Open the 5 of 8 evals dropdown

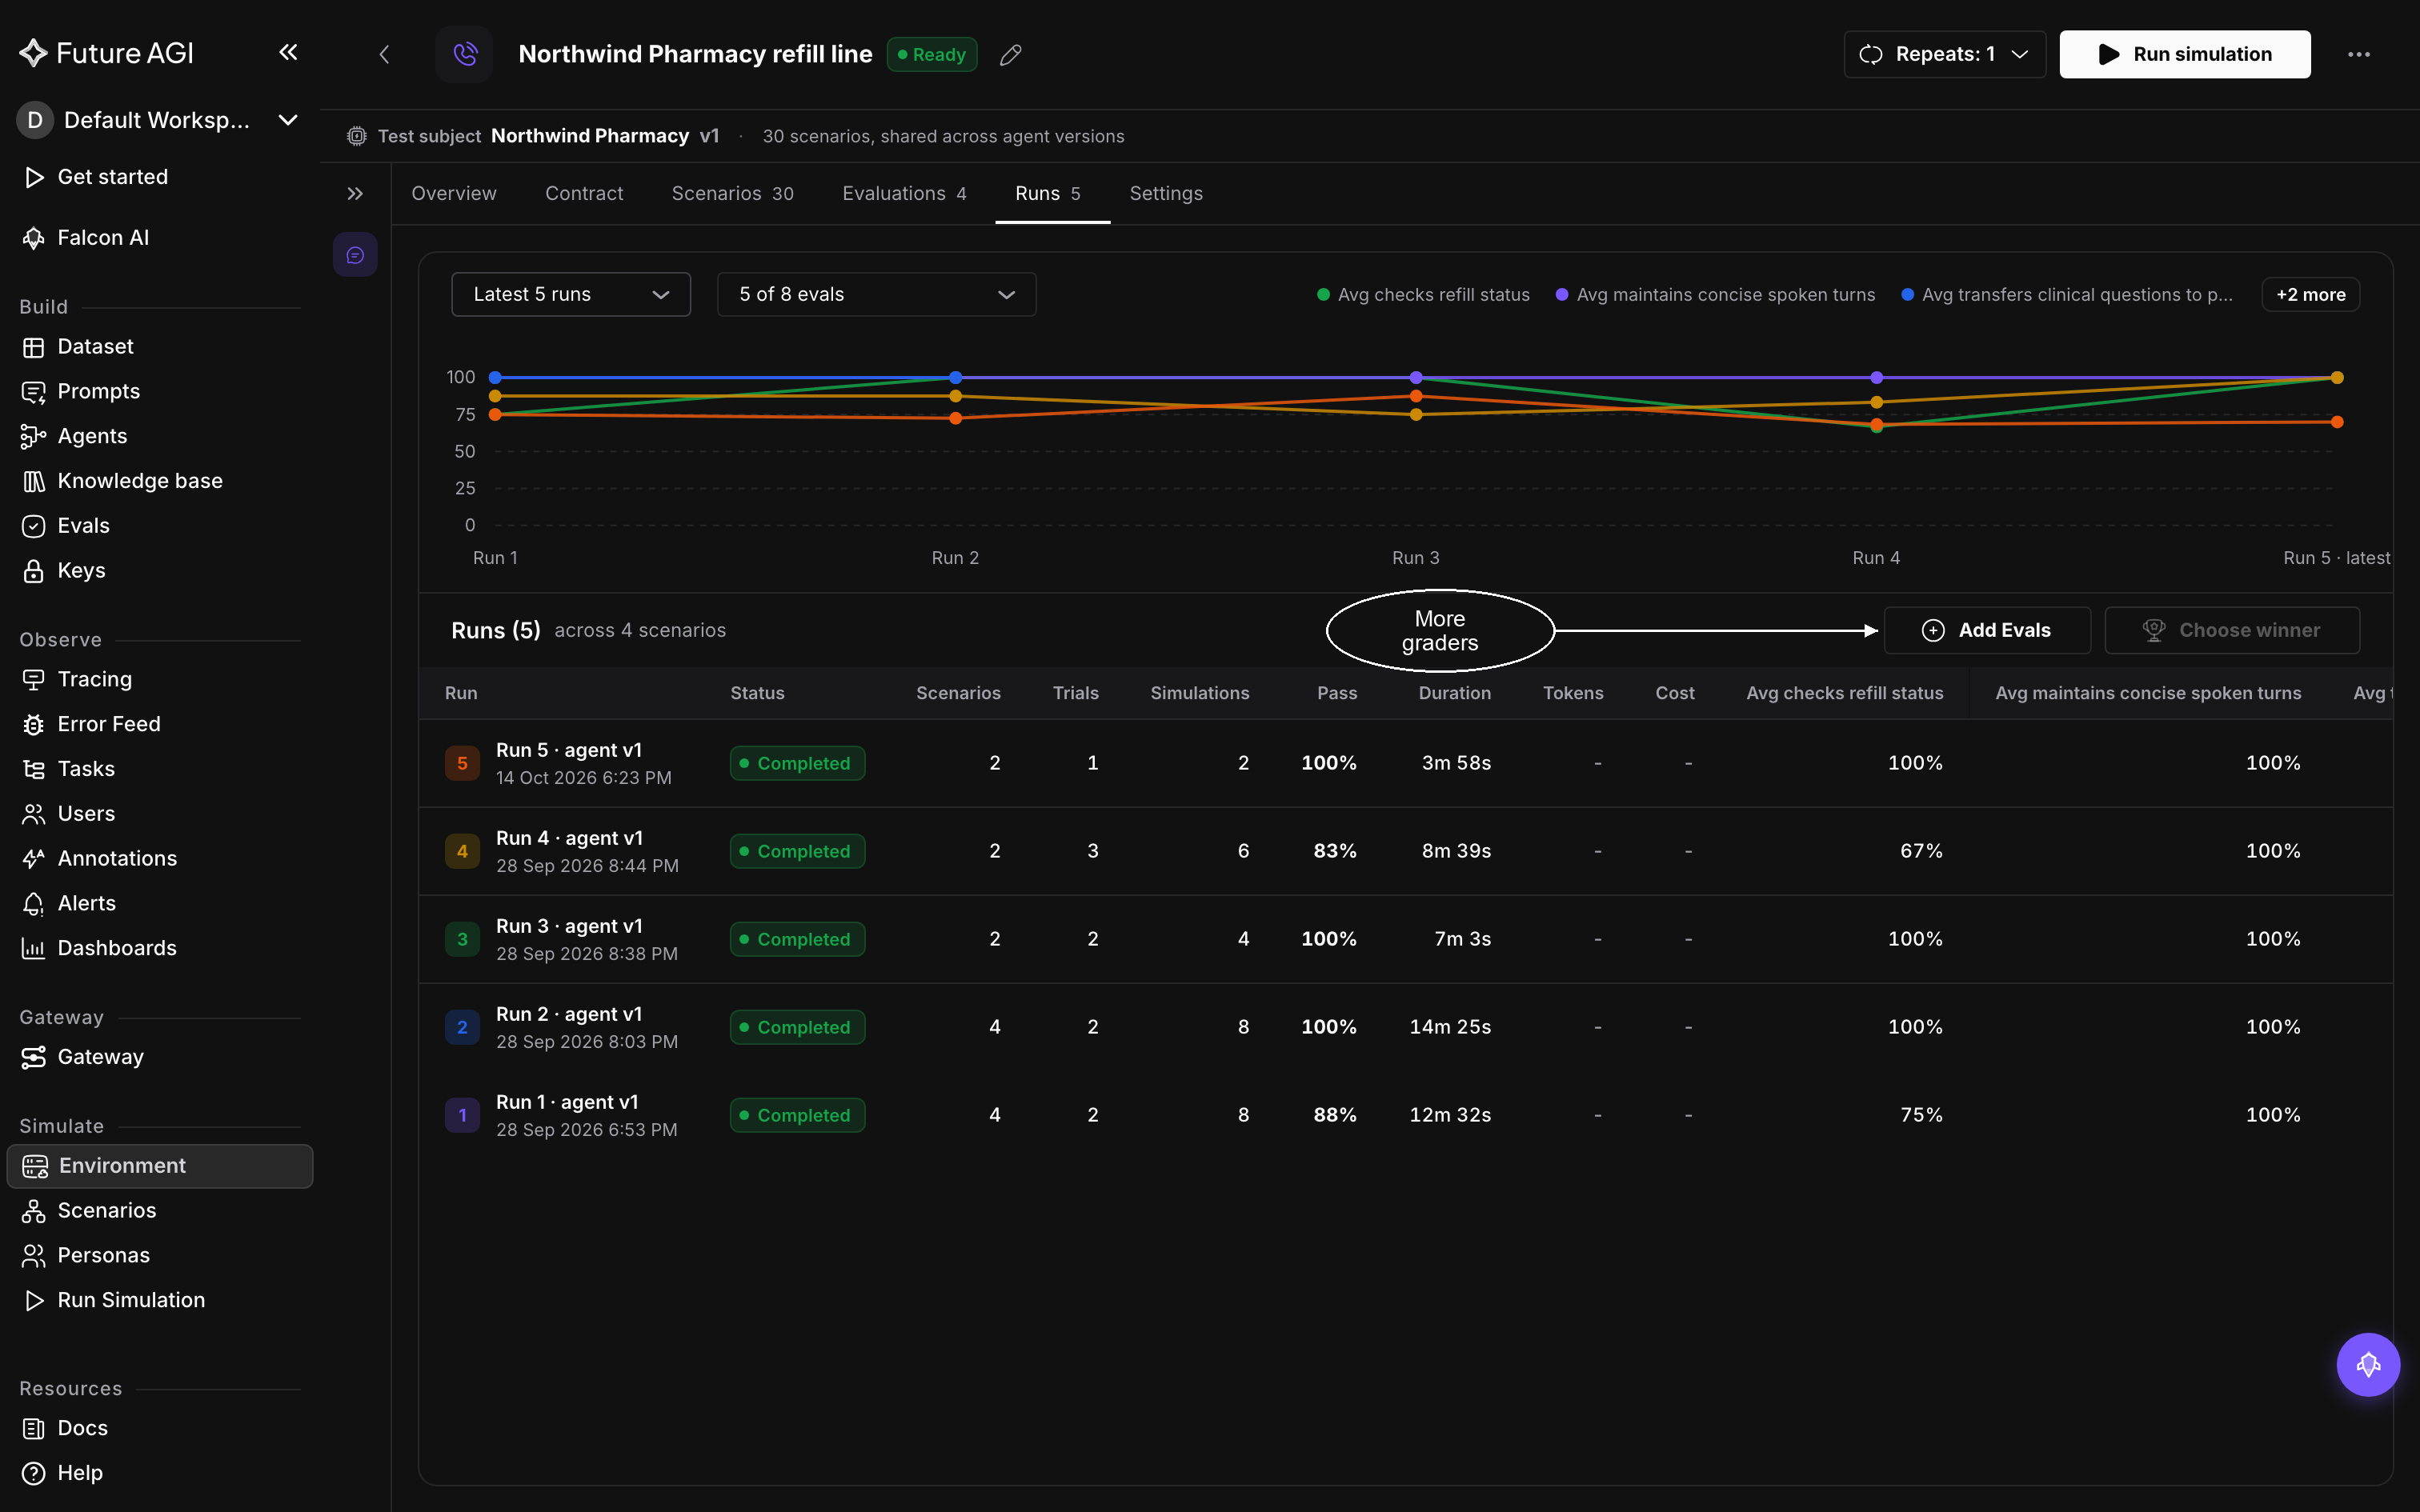(x=876, y=294)
